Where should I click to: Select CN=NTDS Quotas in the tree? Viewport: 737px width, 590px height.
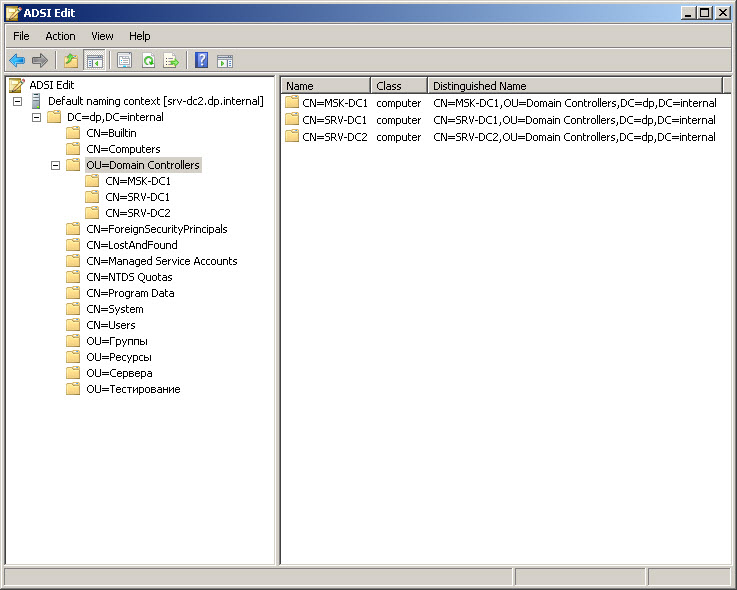pyautogui.click(x=129, y=277)
